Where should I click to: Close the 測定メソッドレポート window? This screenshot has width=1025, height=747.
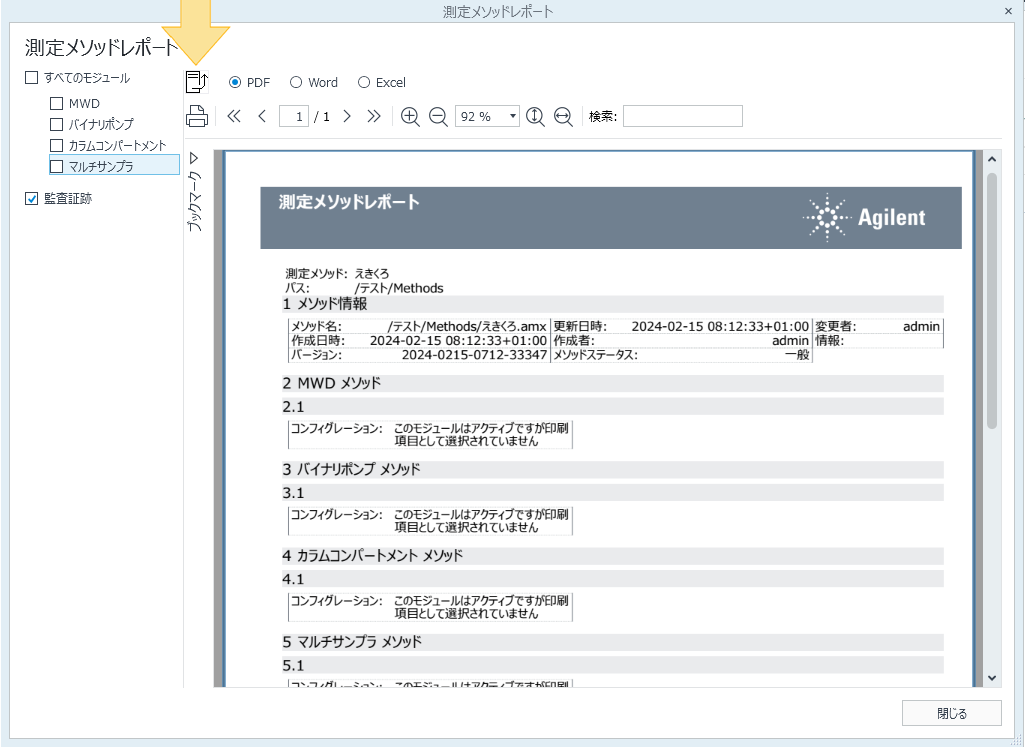tap(1008, 11)
